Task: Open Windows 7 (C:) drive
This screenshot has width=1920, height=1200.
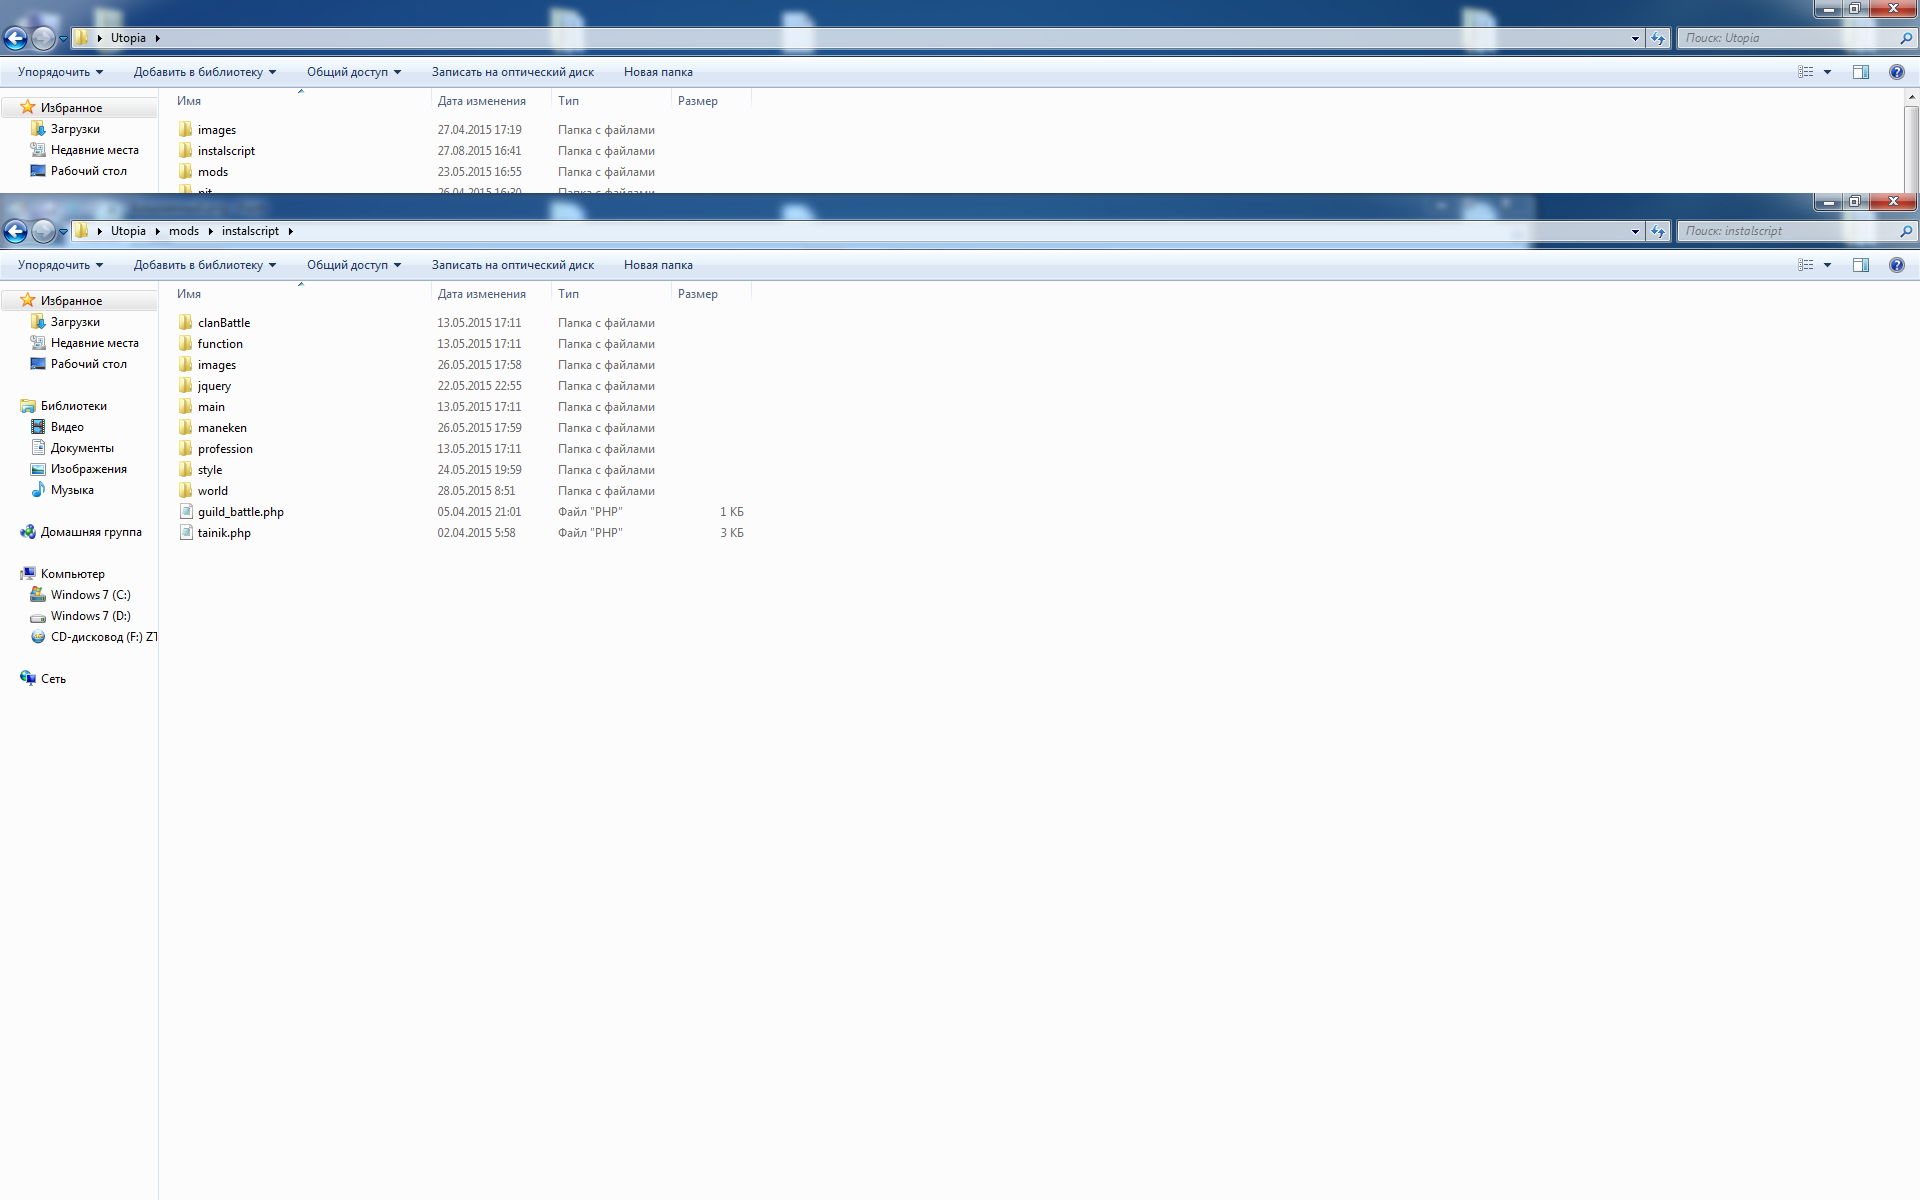Action: pos(90,595)
